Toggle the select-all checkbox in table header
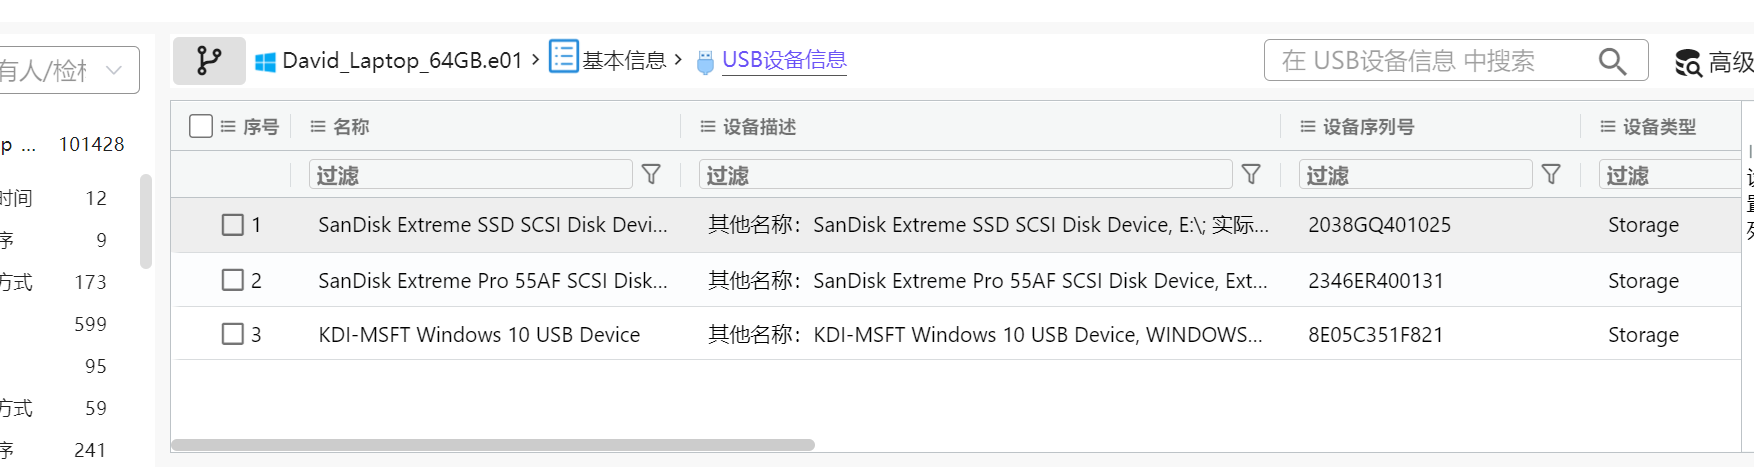Screen dimensions: 1754x467 pos(201,126)
